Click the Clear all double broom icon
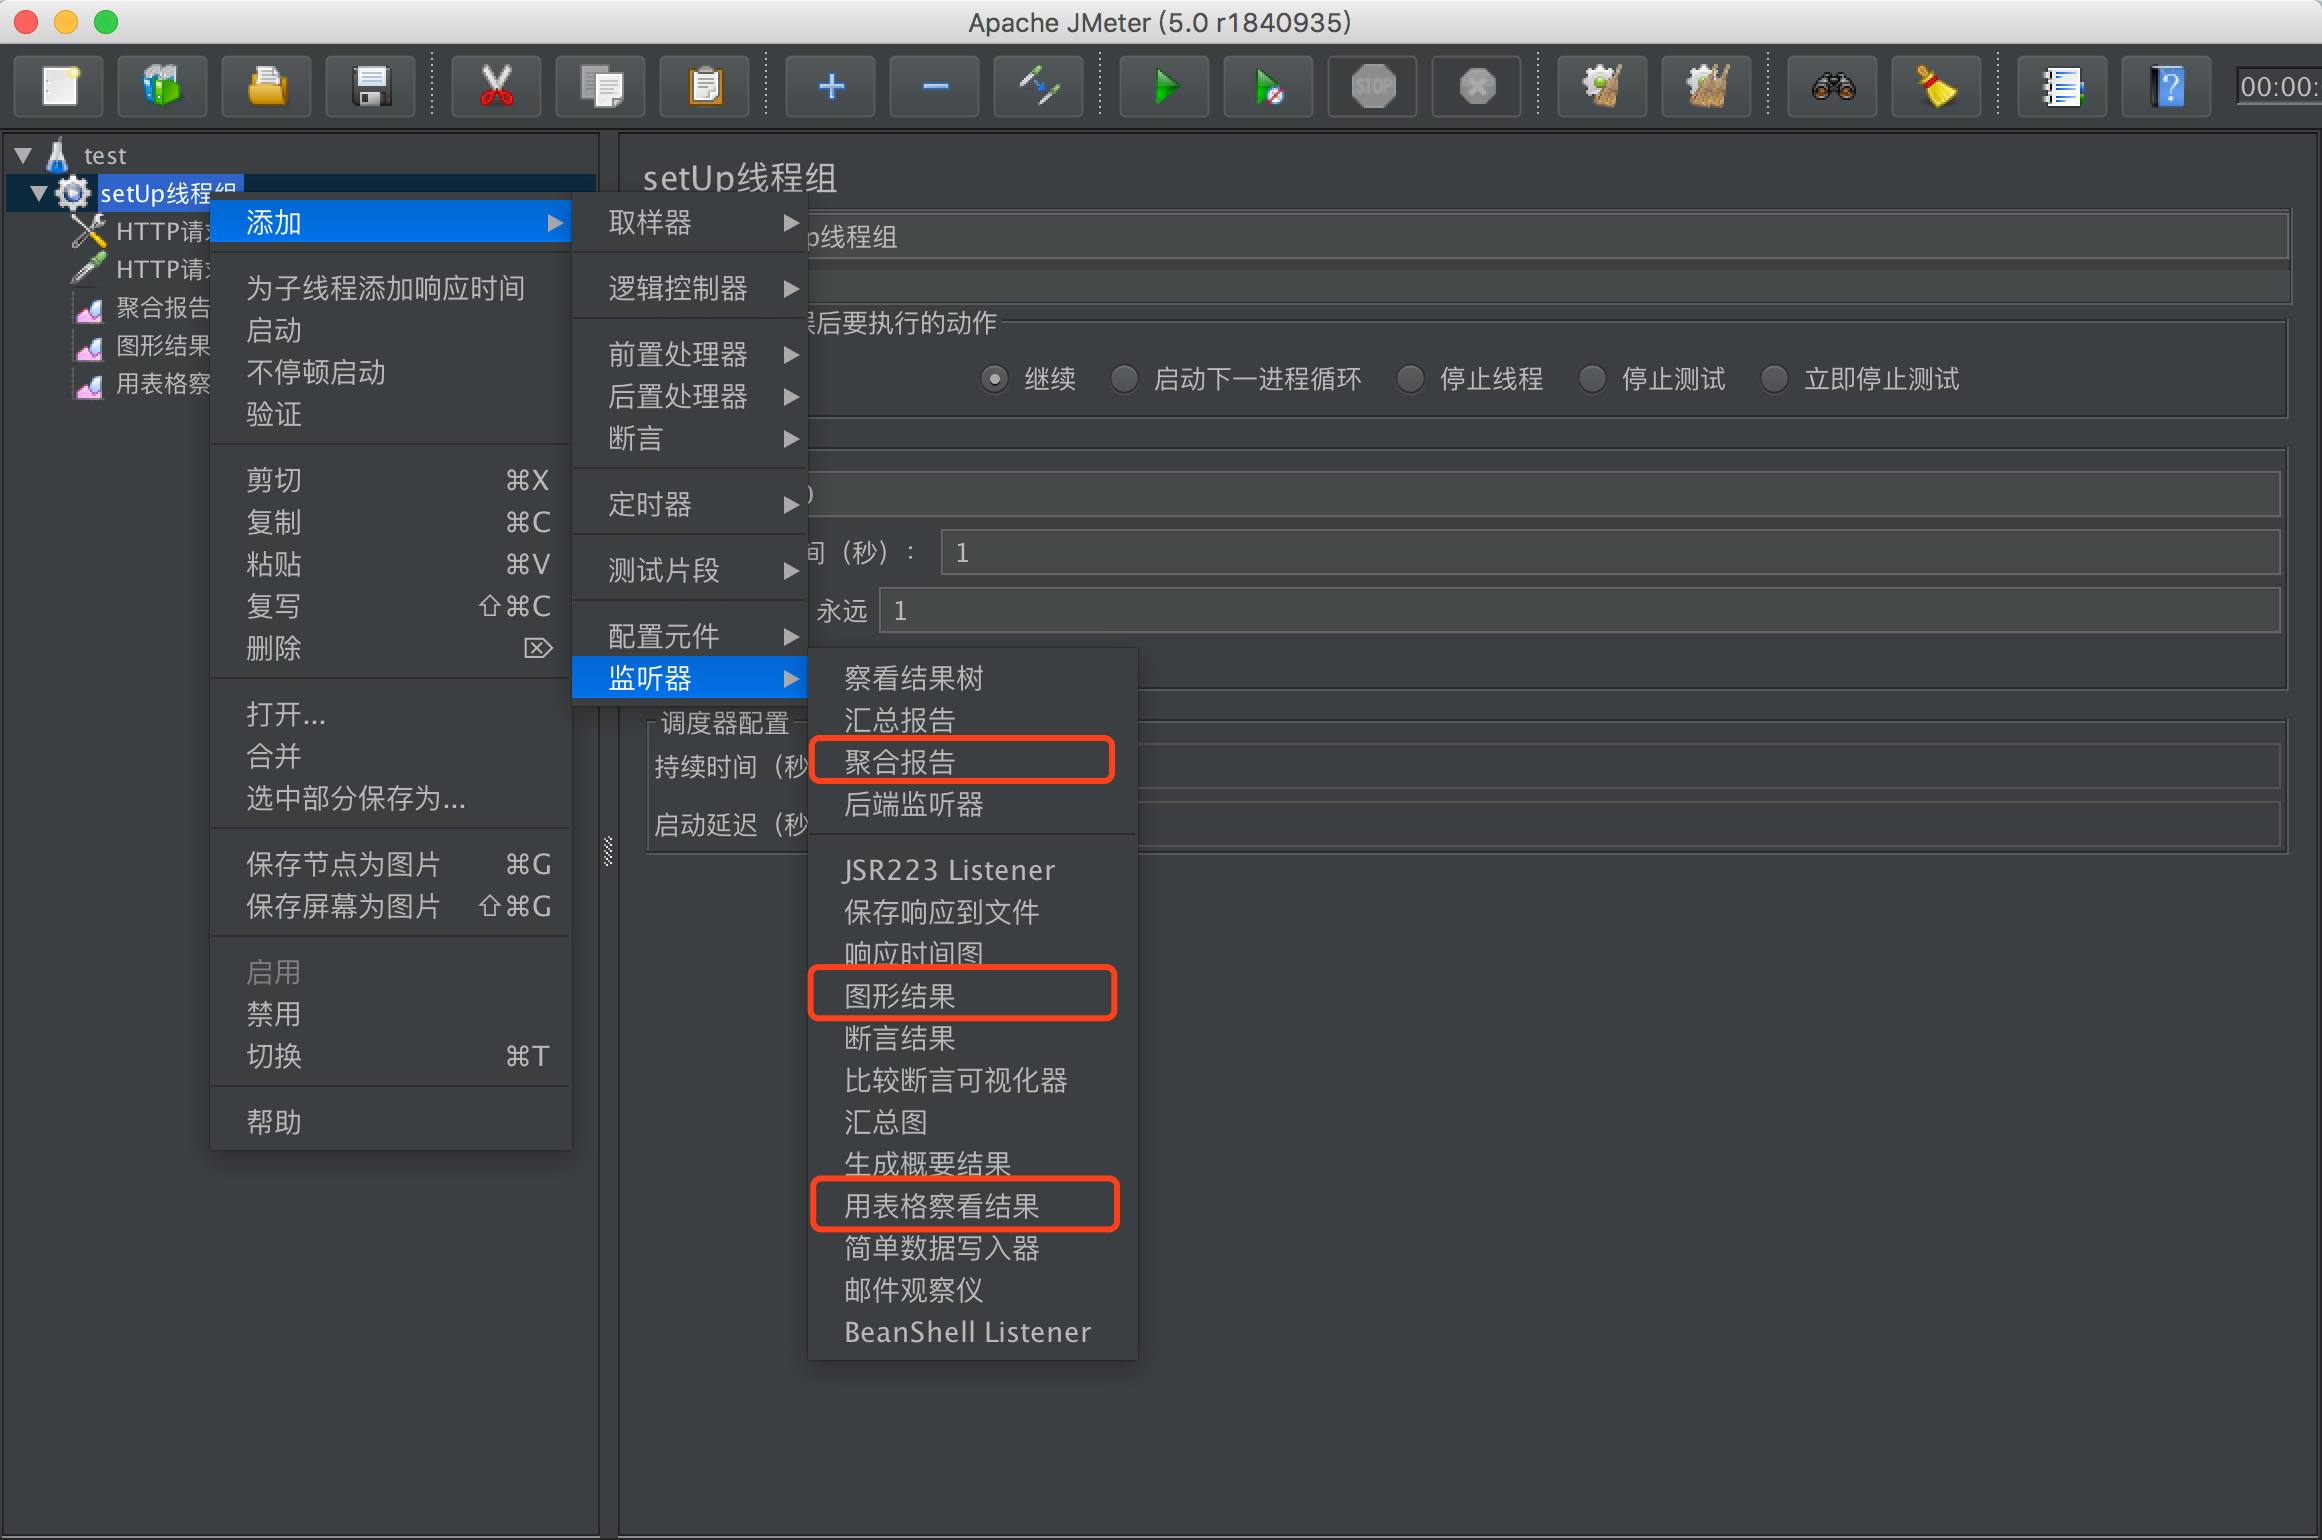This screenshot has height=1540, width=2322. point(1707,86)
